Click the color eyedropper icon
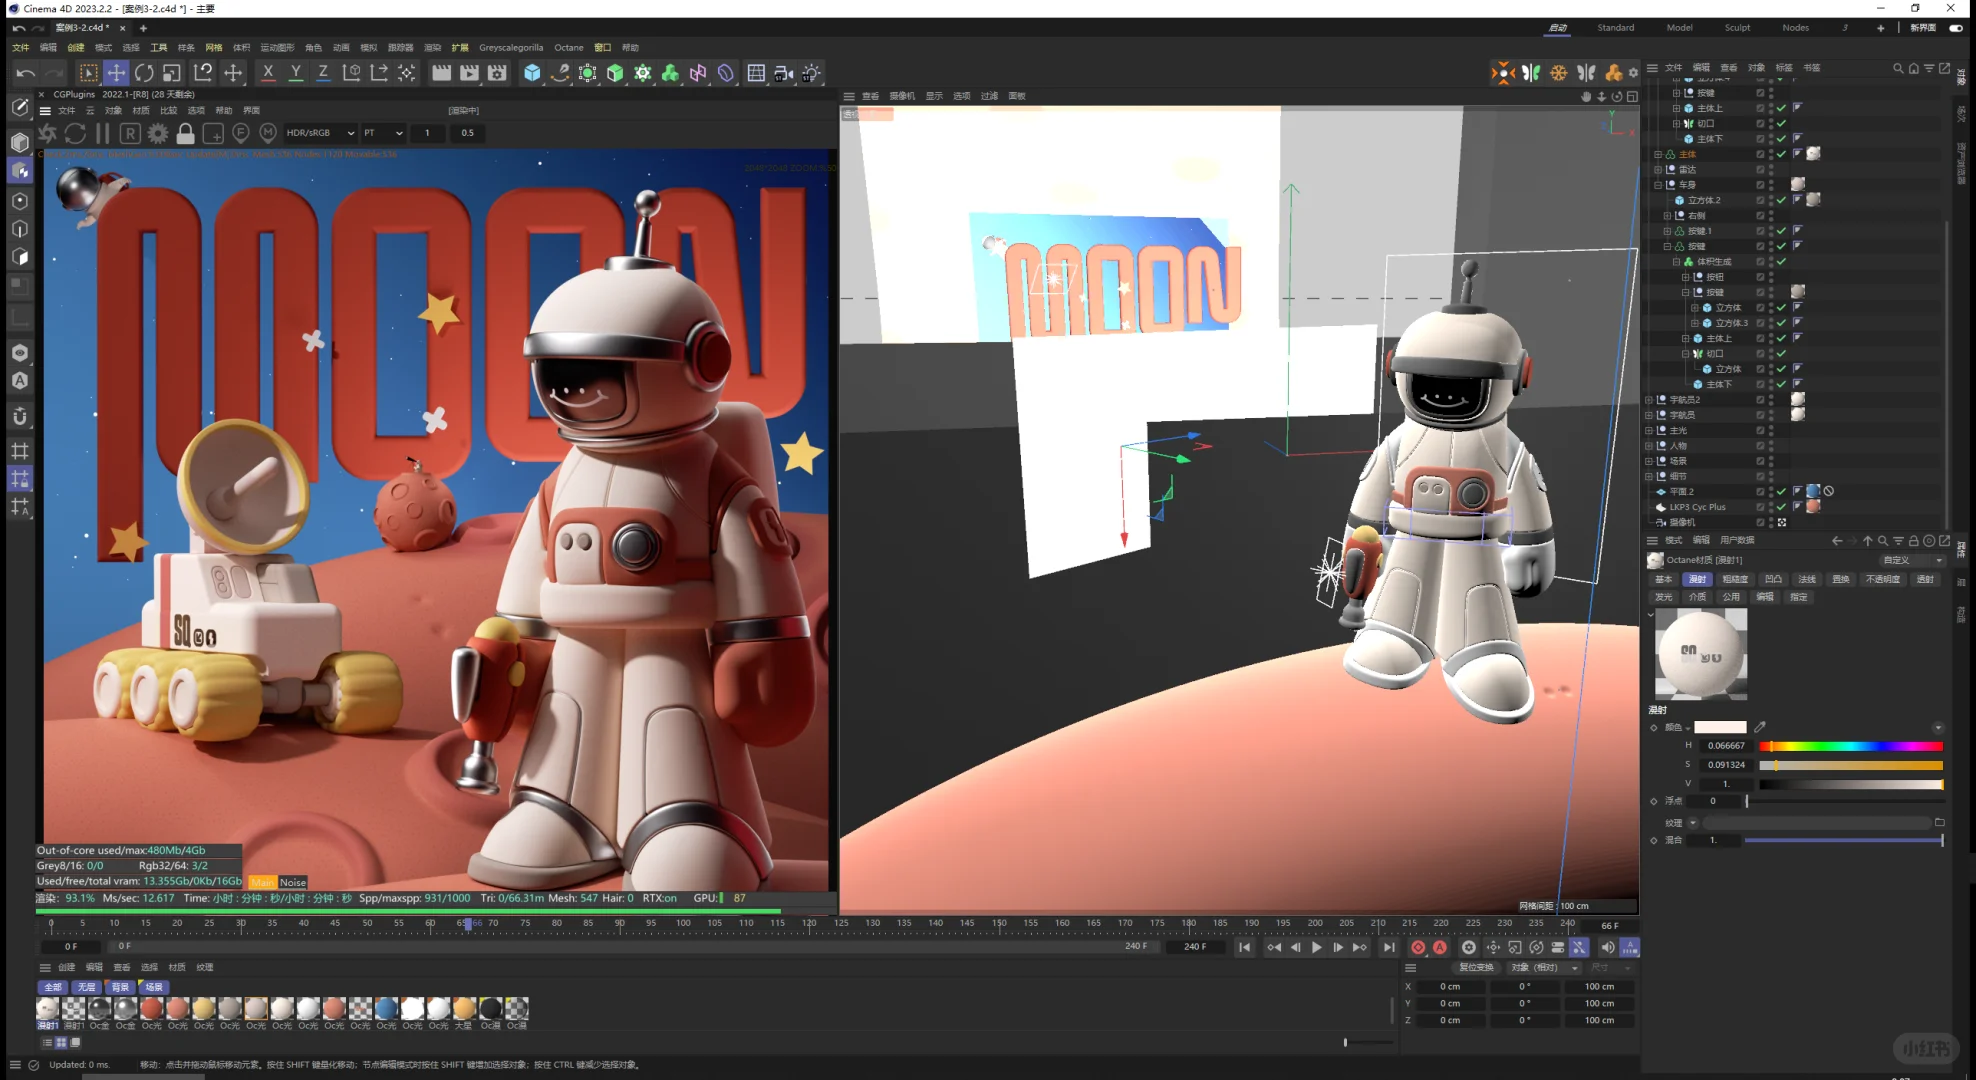This screenshot has height=1080, width=1976. click(x=1760, y=727)
